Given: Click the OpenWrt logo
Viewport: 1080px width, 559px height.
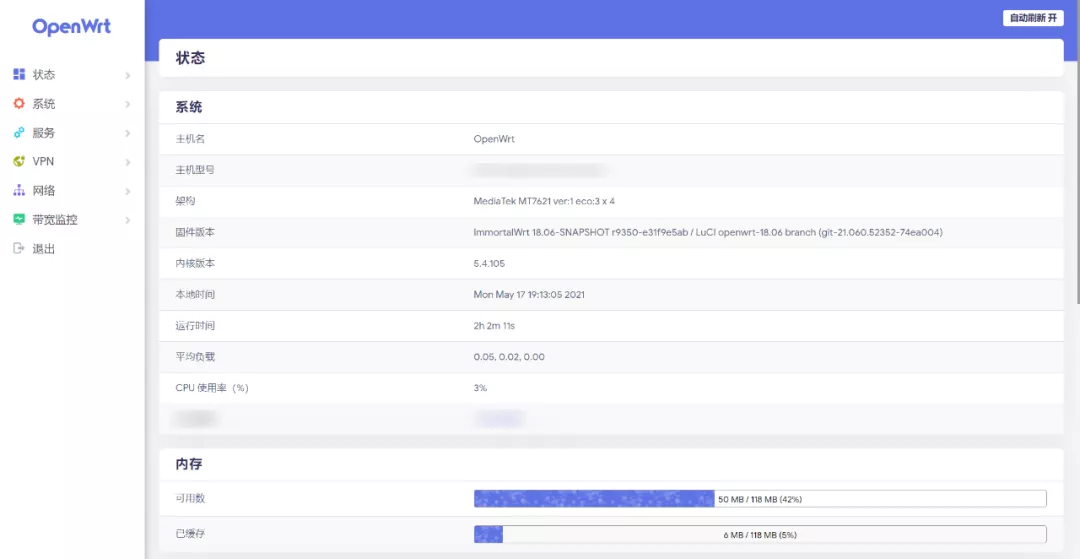Looking at the screenshot, I should tap(71, 27).
